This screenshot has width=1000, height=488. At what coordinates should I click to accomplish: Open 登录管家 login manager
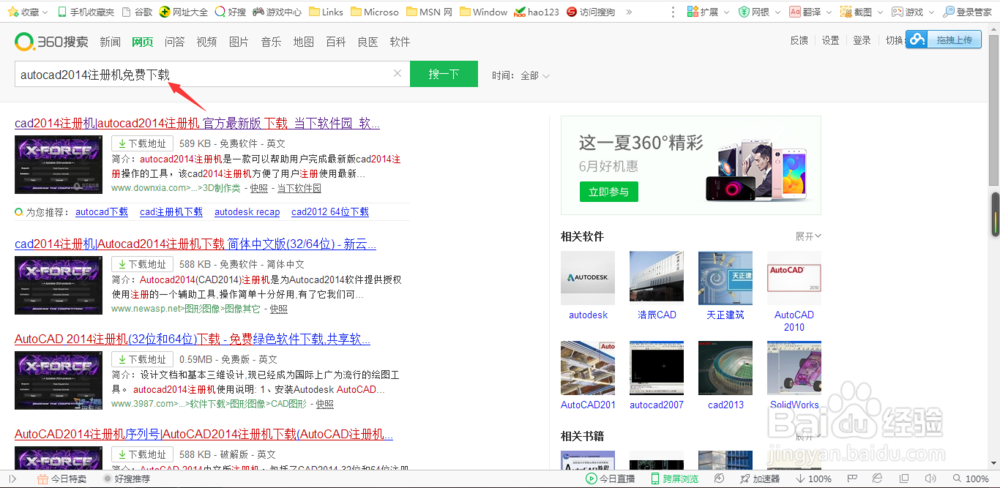[x=967, y=12]
